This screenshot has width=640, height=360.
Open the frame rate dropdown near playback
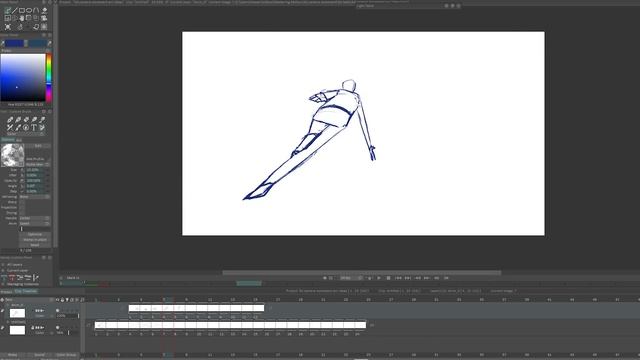click(351, 278)
